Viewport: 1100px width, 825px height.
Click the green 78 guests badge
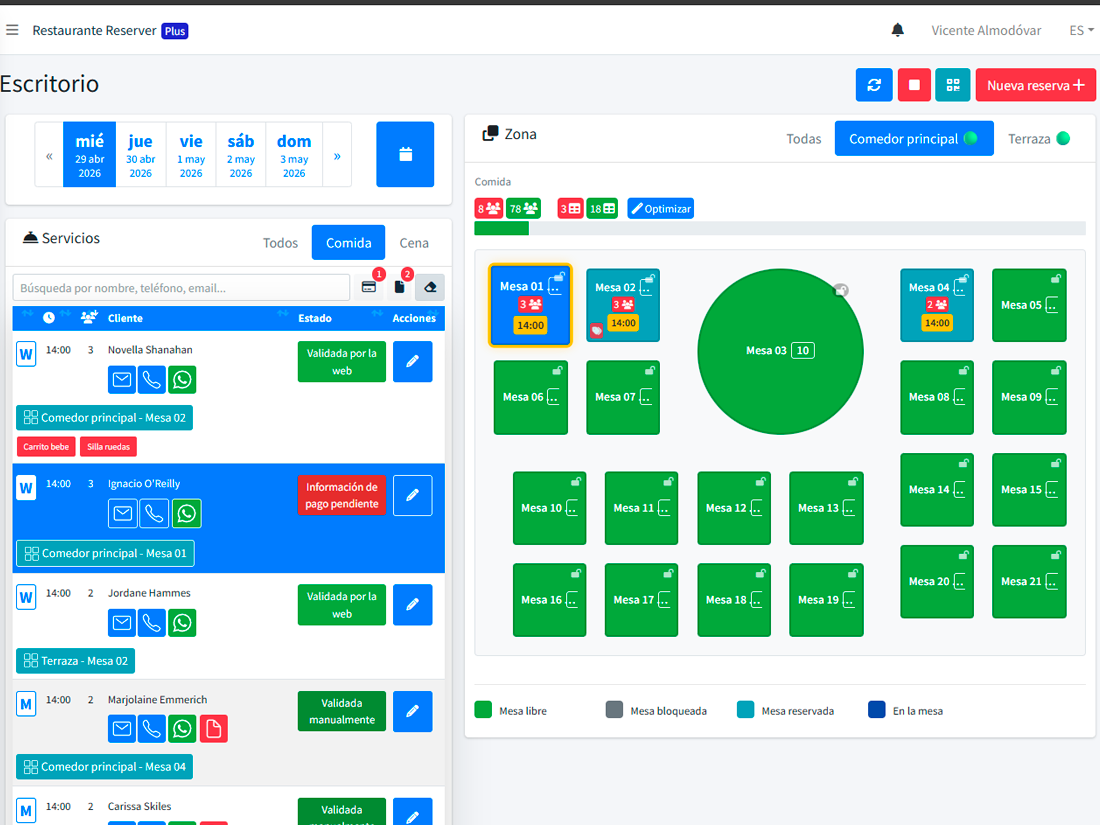pyautogui.click(x=523, y=208)
